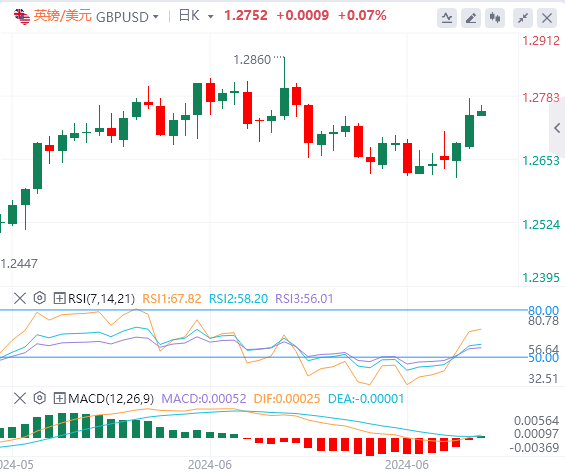Click the RSI(7,14,21) indicator label
Screen dimensions: 565x476
(x=101, y=299)
